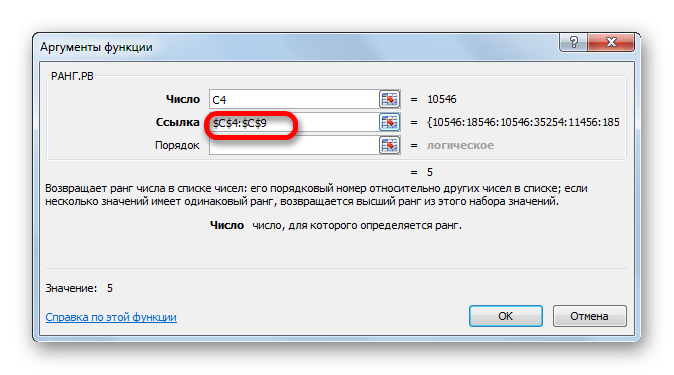Click the РАНГ.РВ function name label
Viewport: 674px width, 375px height.
click(x=72, y=77)
